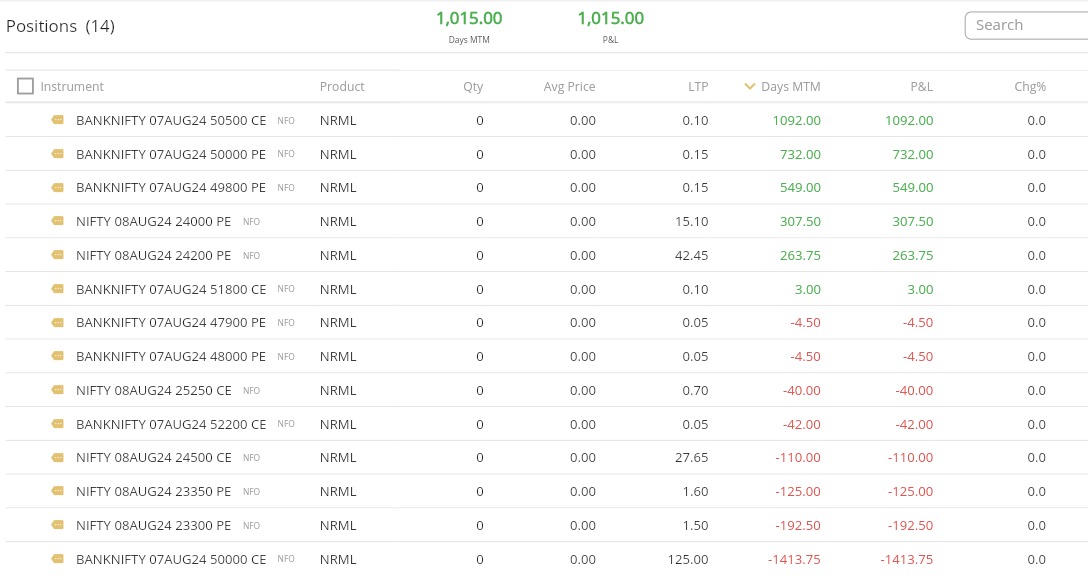Select NIFTY 08AUG24 23350 PE instrument
The image size is (1088, 583).
(153, 491)
